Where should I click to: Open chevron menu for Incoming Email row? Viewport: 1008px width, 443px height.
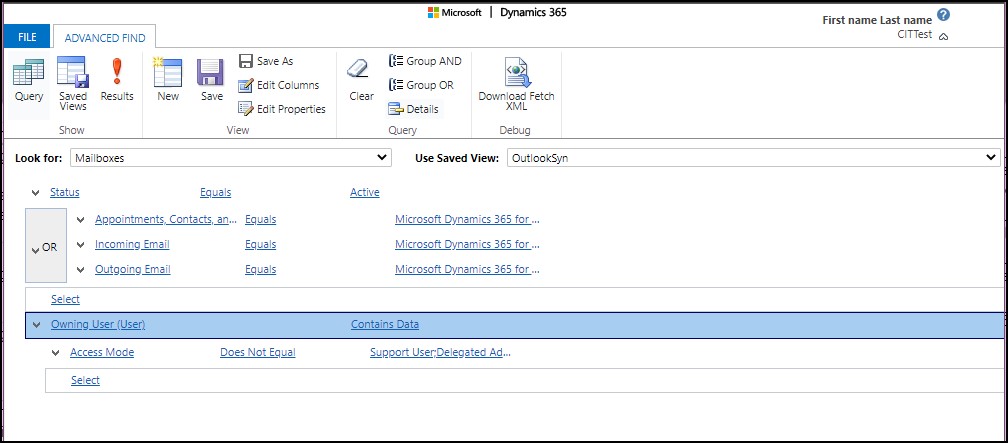pos(80,245)
